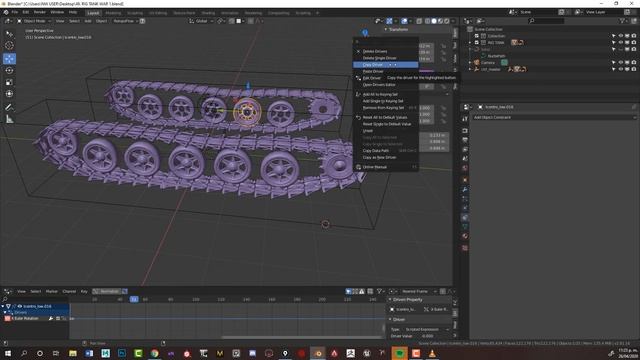Open Tool settings tab in Properties editor
The image size is (640, 360).
[465, 118]
